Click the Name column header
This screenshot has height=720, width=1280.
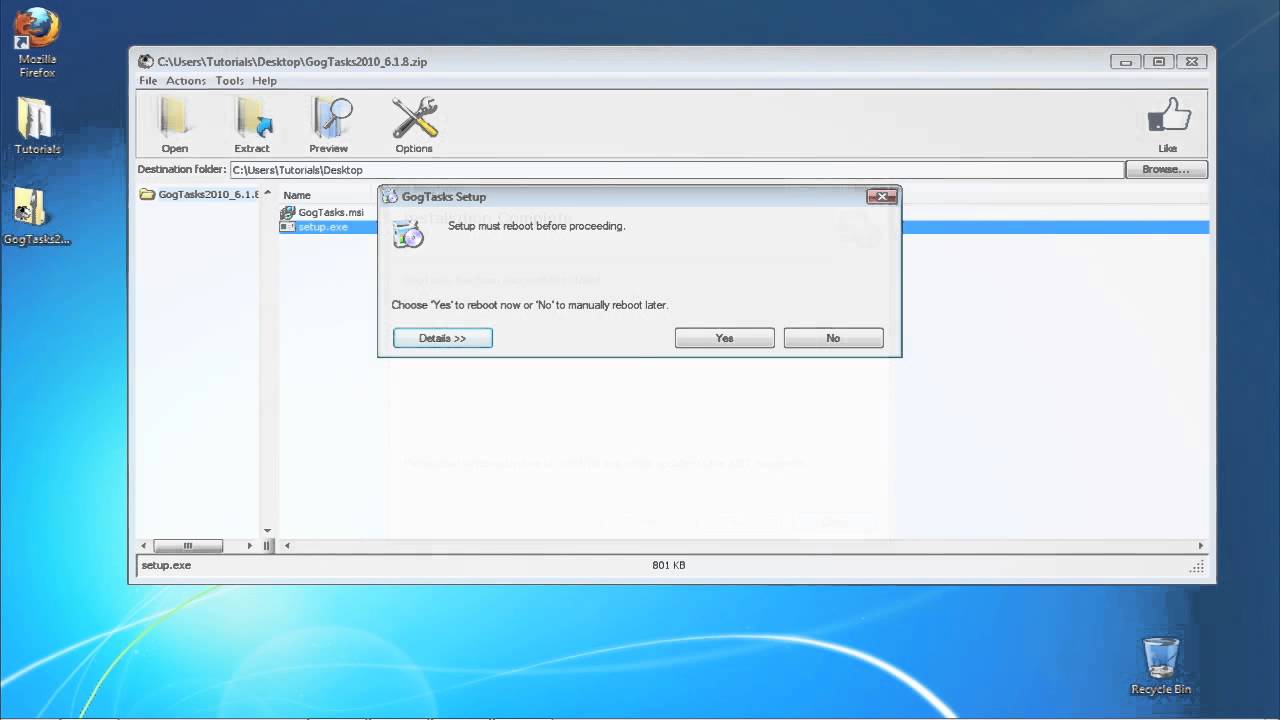click(x=297, y=195)
